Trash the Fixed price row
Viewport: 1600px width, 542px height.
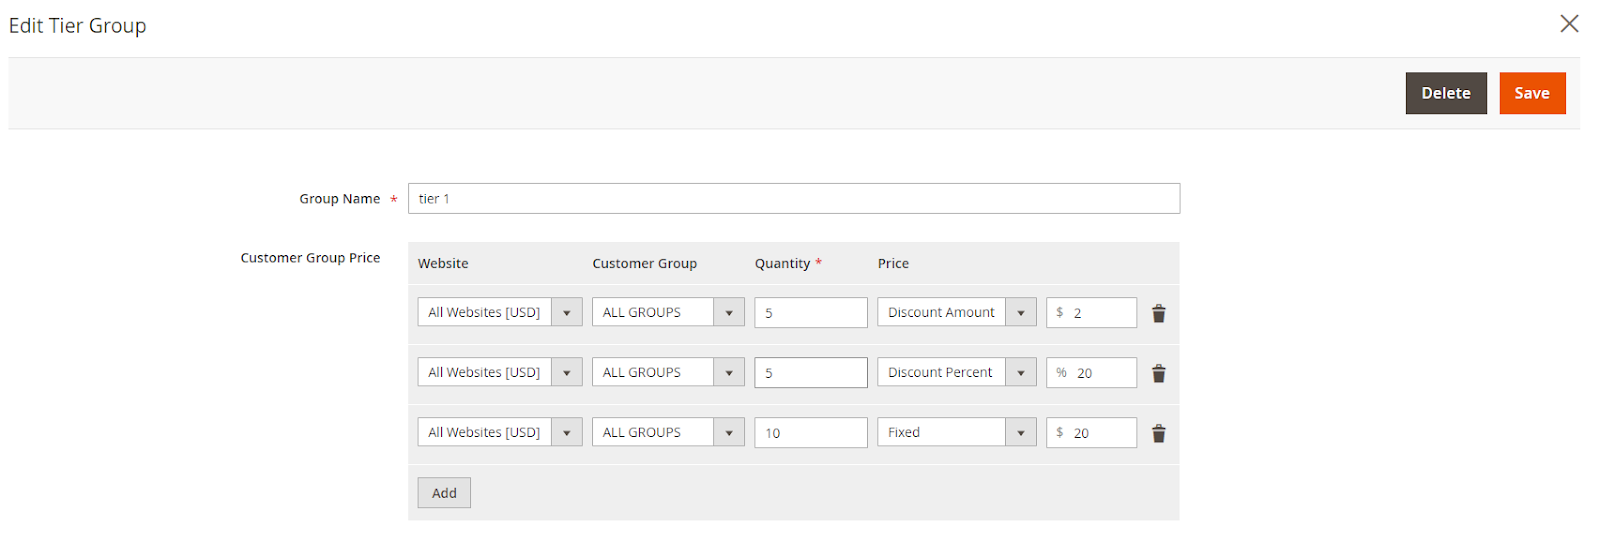[x=1158, y=433]
